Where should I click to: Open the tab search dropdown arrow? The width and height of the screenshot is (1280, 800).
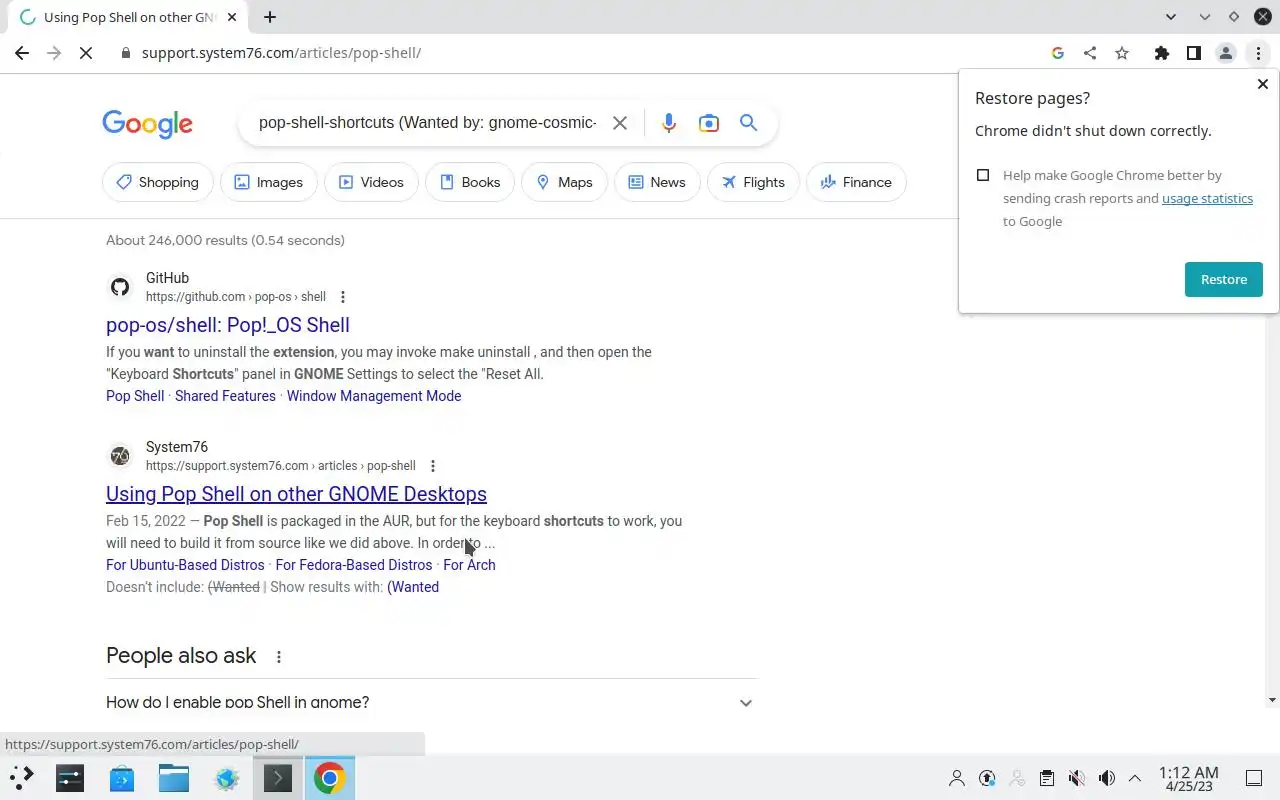pos(1171,17)
